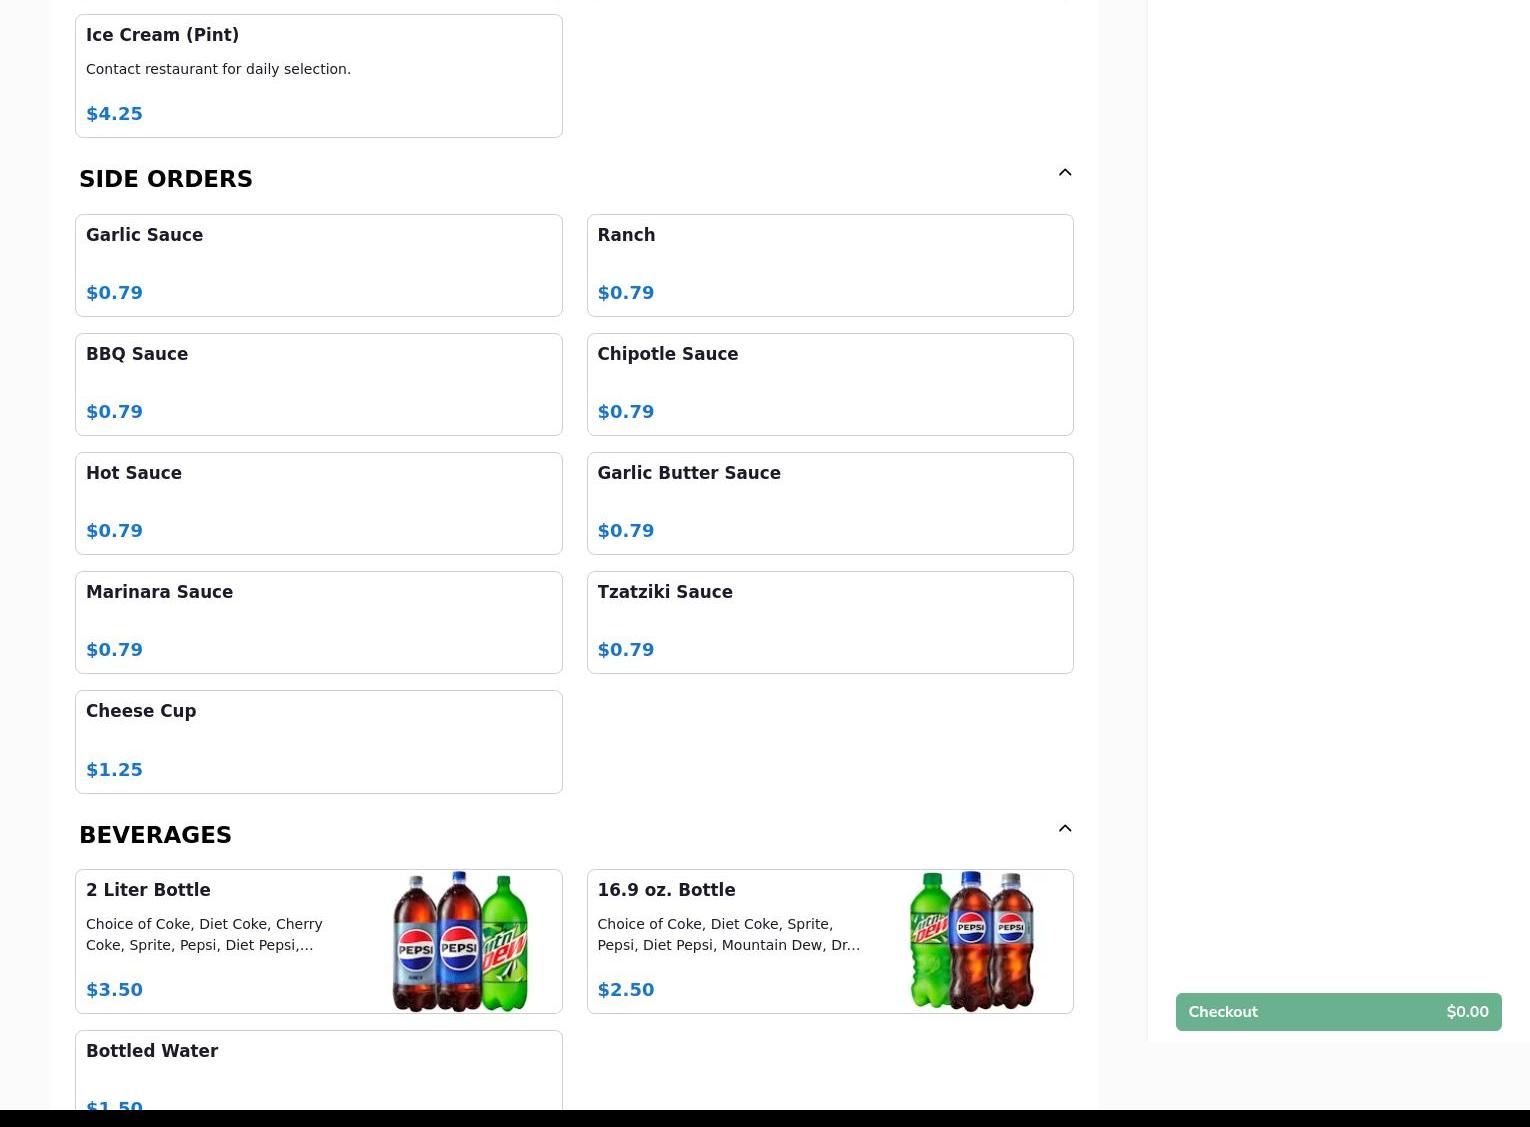
Task: Select the BBQ Sauce card
Action: point(319,384)
